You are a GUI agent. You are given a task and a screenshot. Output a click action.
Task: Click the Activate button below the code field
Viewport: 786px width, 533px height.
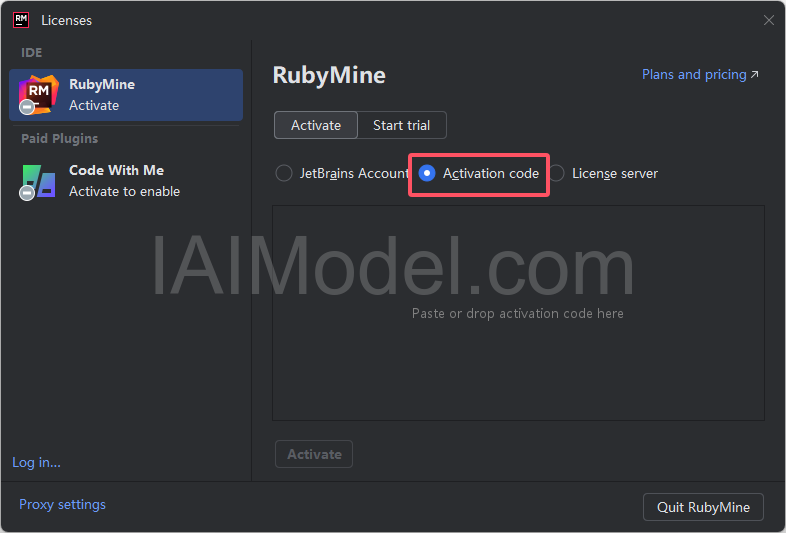tap(314, 454)
